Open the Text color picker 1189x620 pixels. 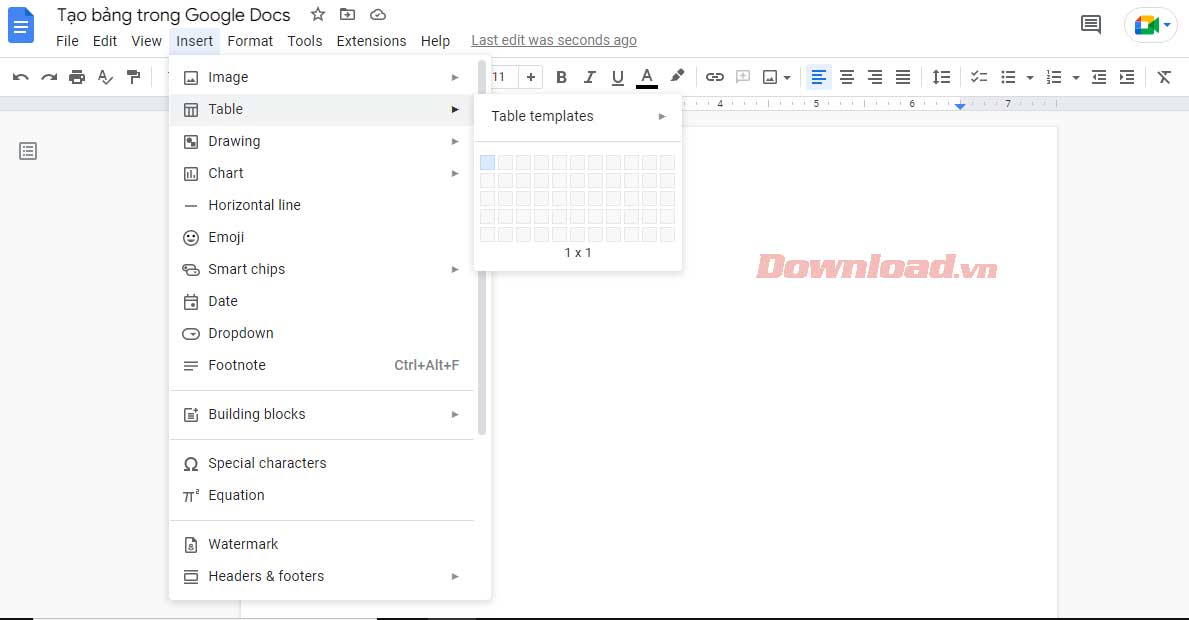click(647, 76)
